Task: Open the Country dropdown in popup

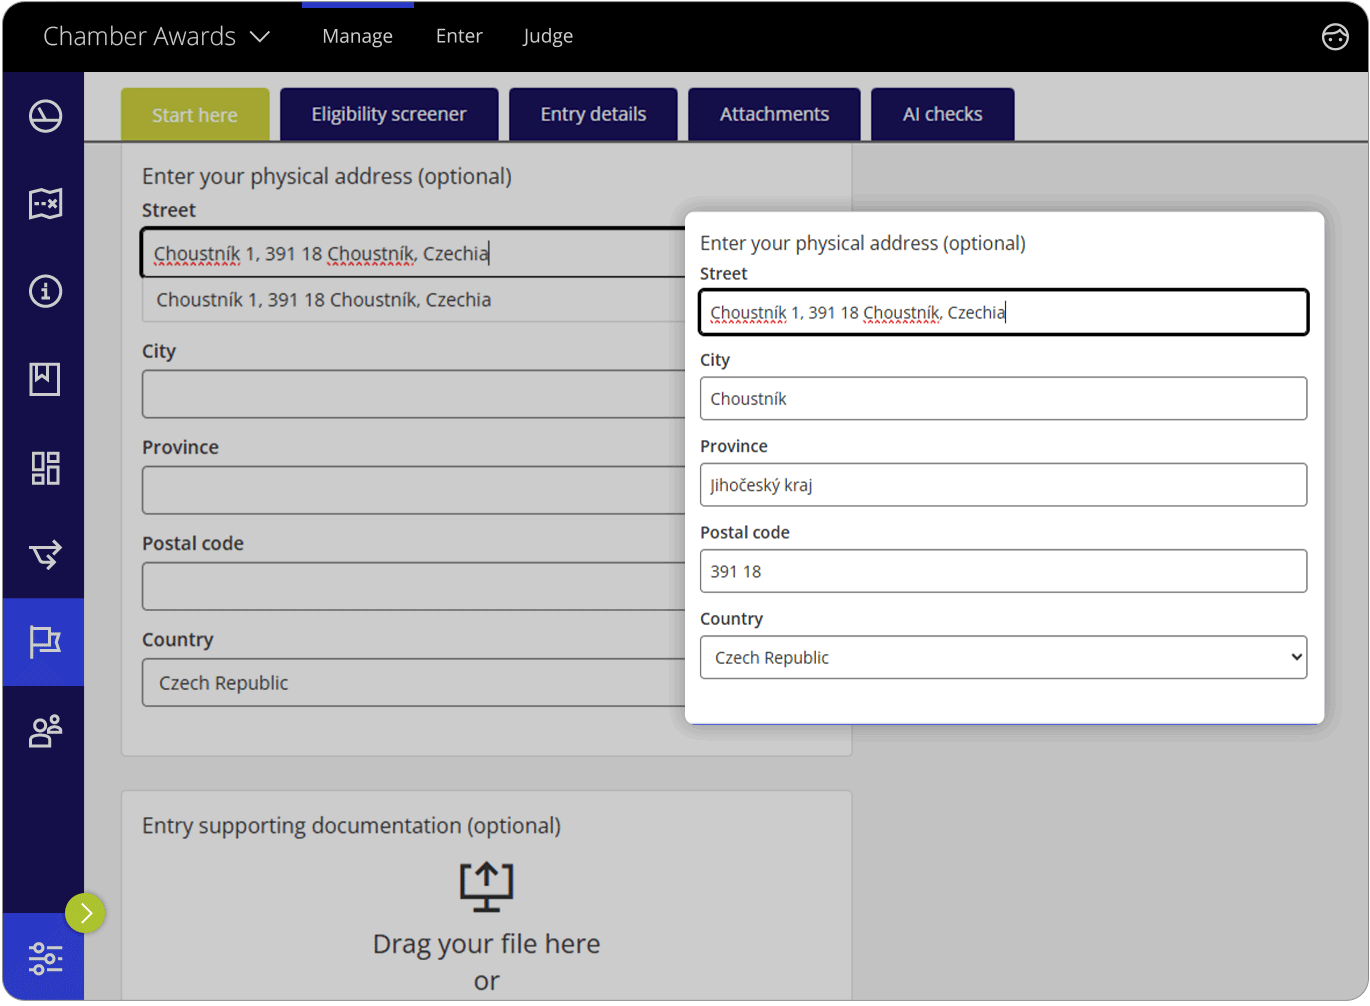Action: (x=1003, y=657)
